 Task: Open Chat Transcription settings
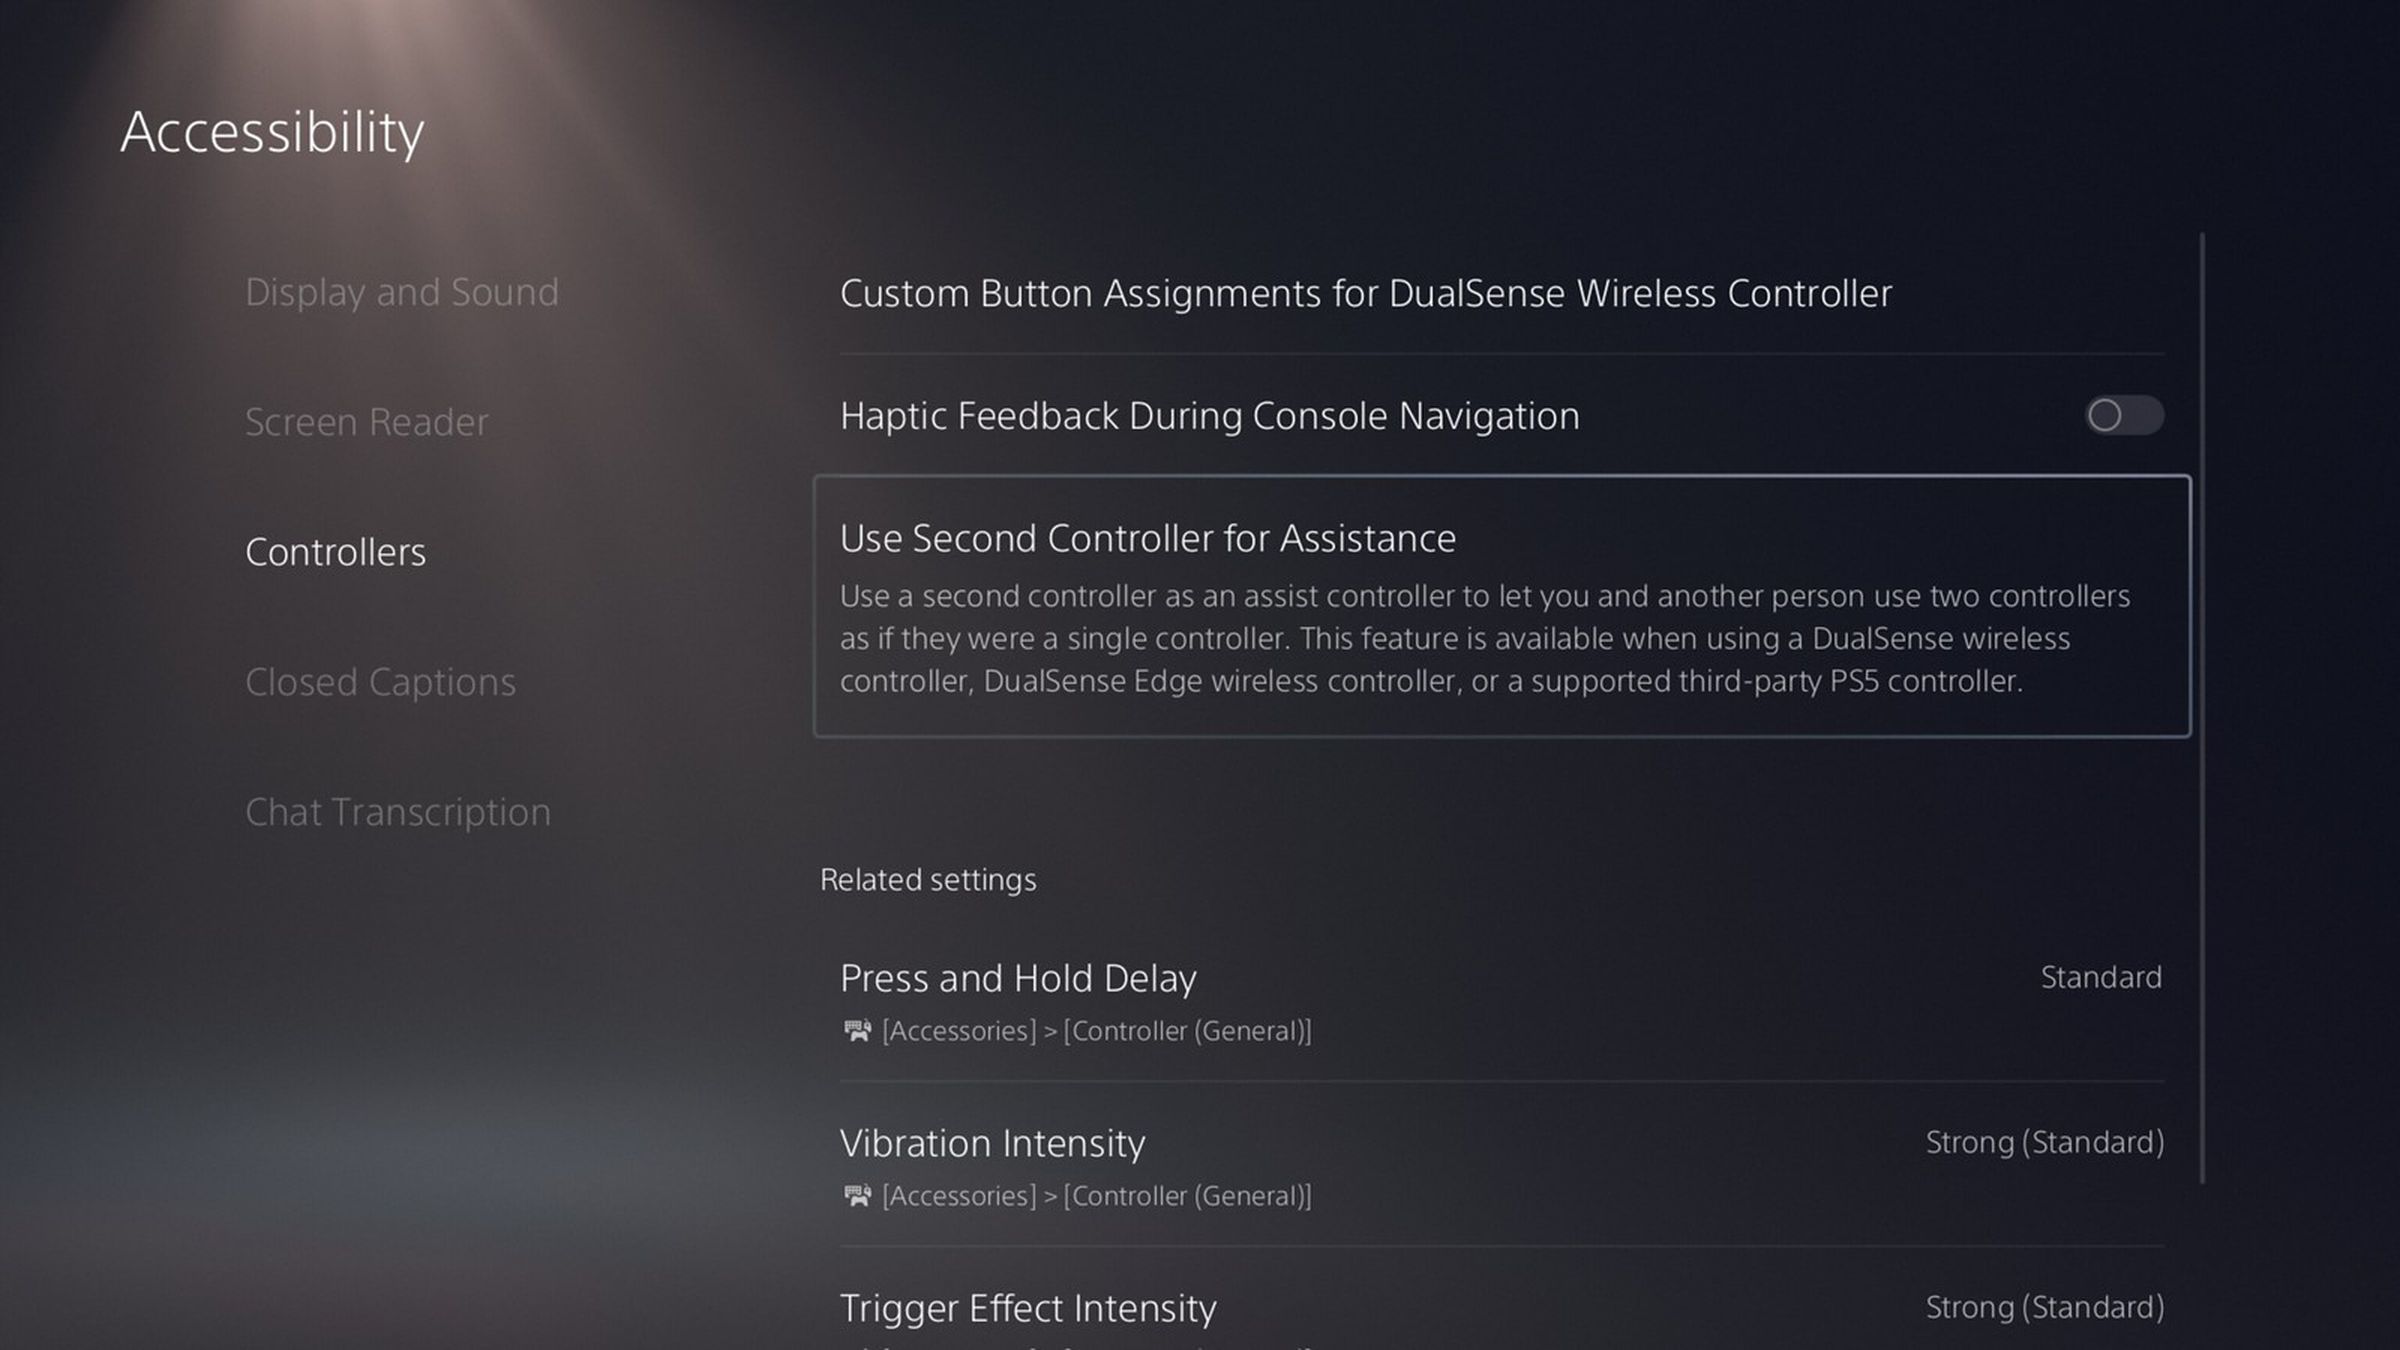point(399,809)
